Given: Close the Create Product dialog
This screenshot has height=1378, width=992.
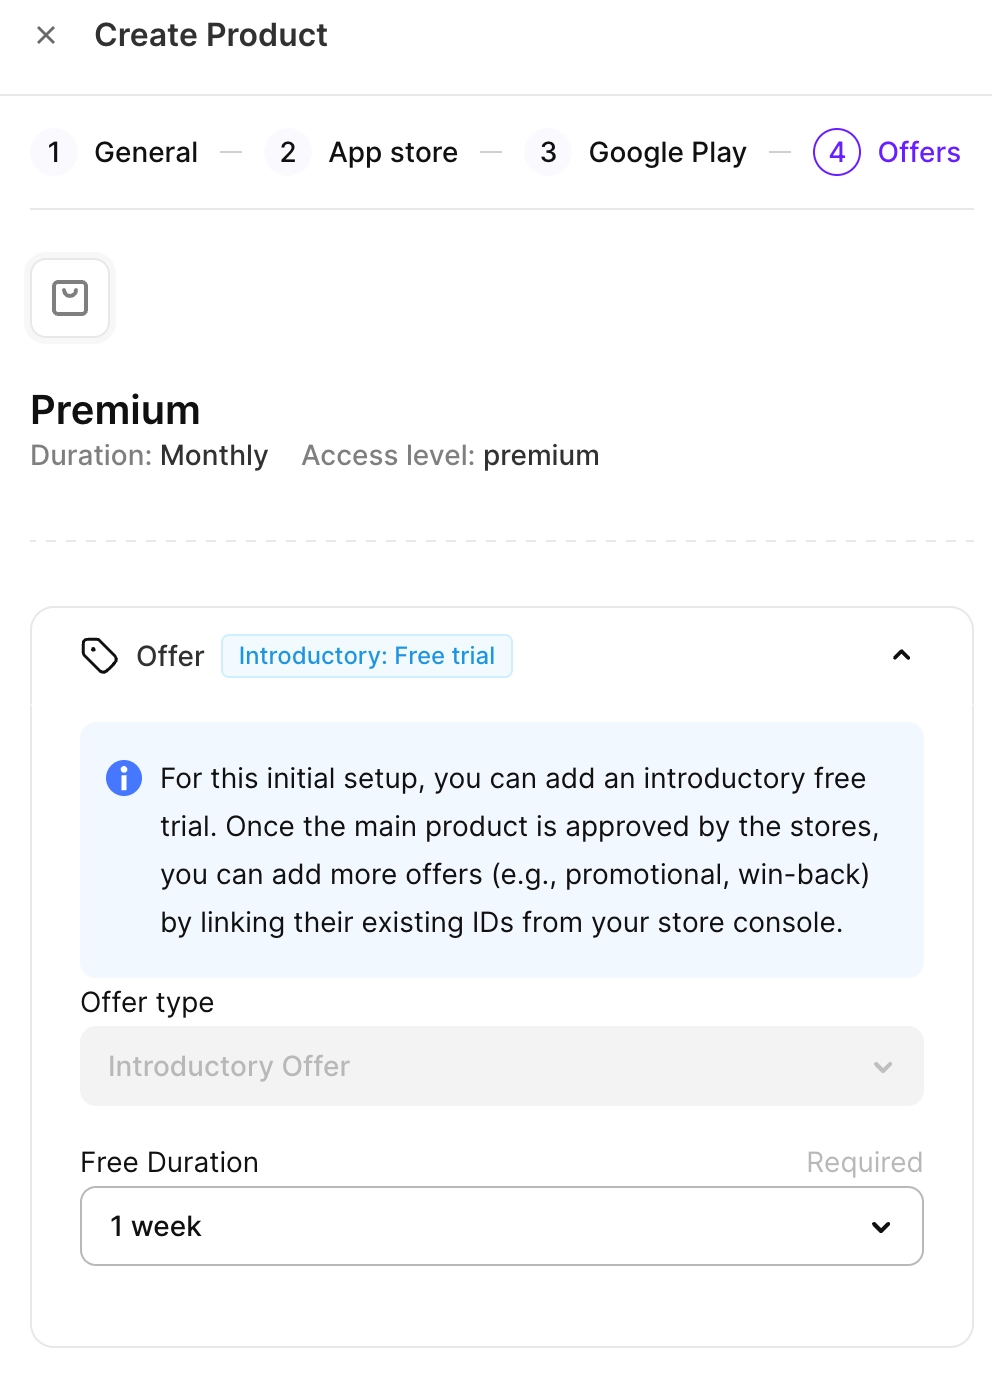Looking at the screenshot, I should [x=46, y=36].
